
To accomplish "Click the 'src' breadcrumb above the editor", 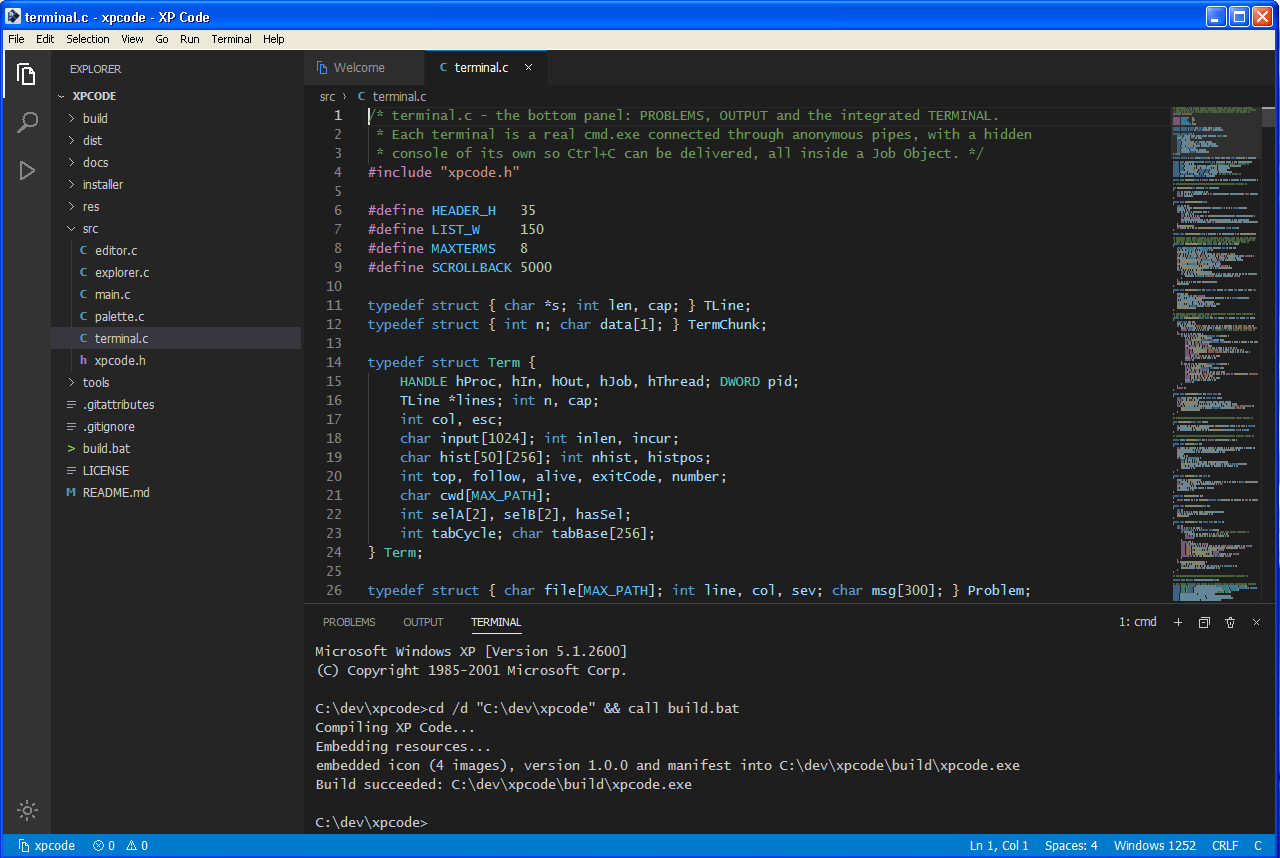I will (327, 96).
